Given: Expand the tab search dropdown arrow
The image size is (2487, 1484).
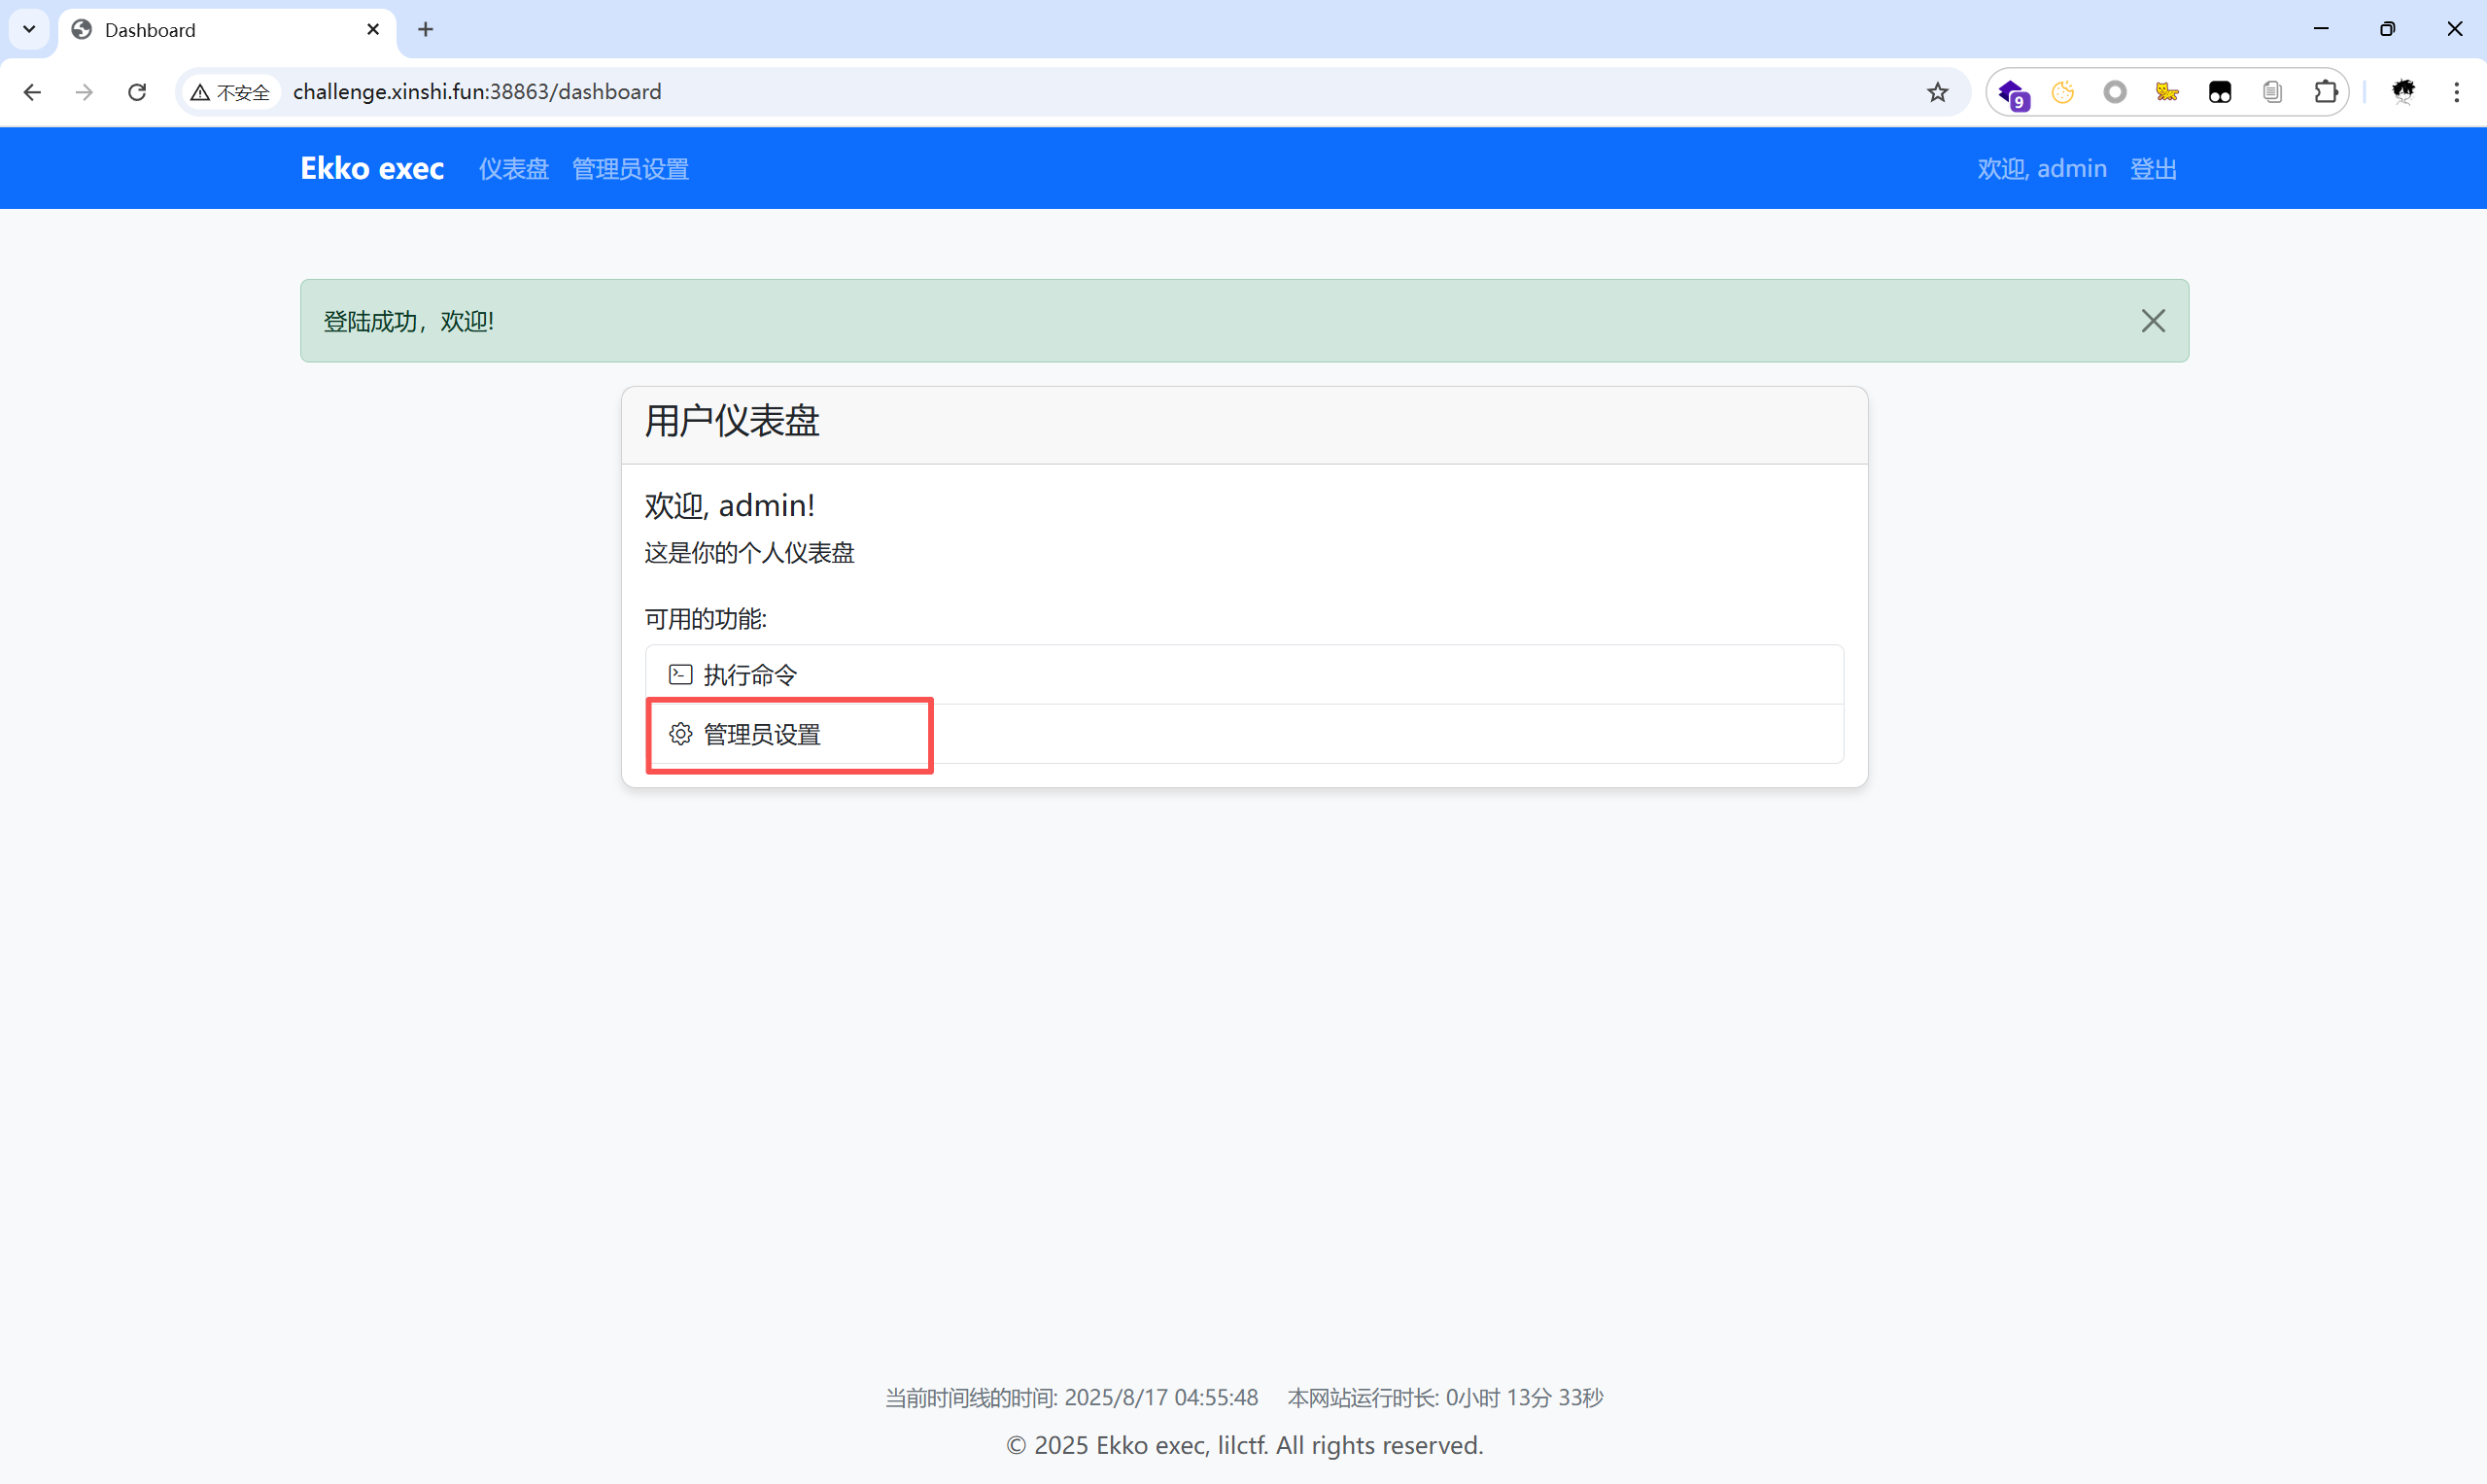Looking at the screenshot, I should [29, 29].
